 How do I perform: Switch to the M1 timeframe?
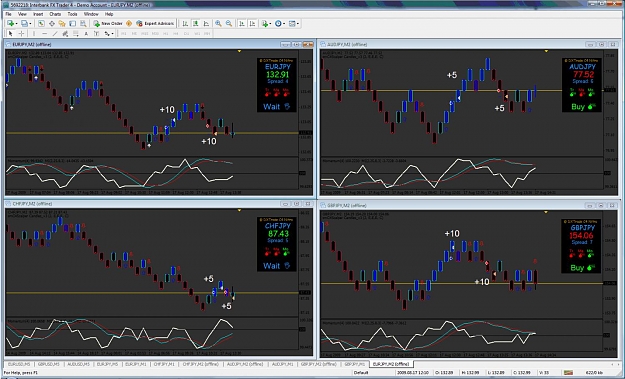tap(124, 33)
